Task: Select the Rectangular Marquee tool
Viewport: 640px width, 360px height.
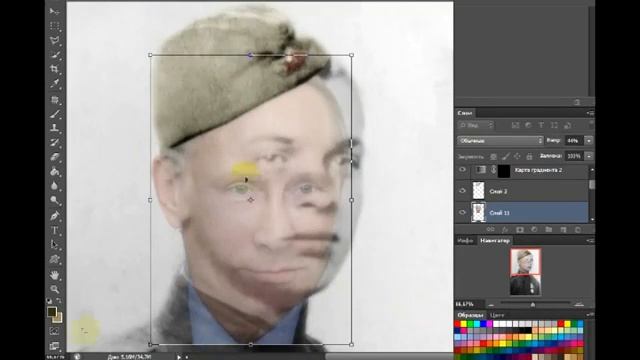Action: click(54, 26)
